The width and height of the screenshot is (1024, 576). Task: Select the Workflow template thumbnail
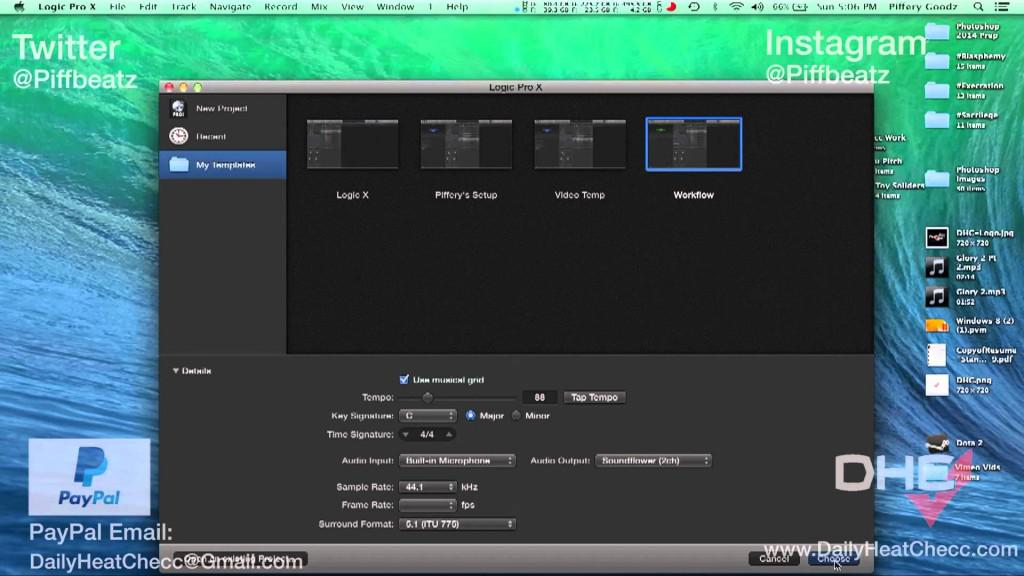(x=693, y=143)
